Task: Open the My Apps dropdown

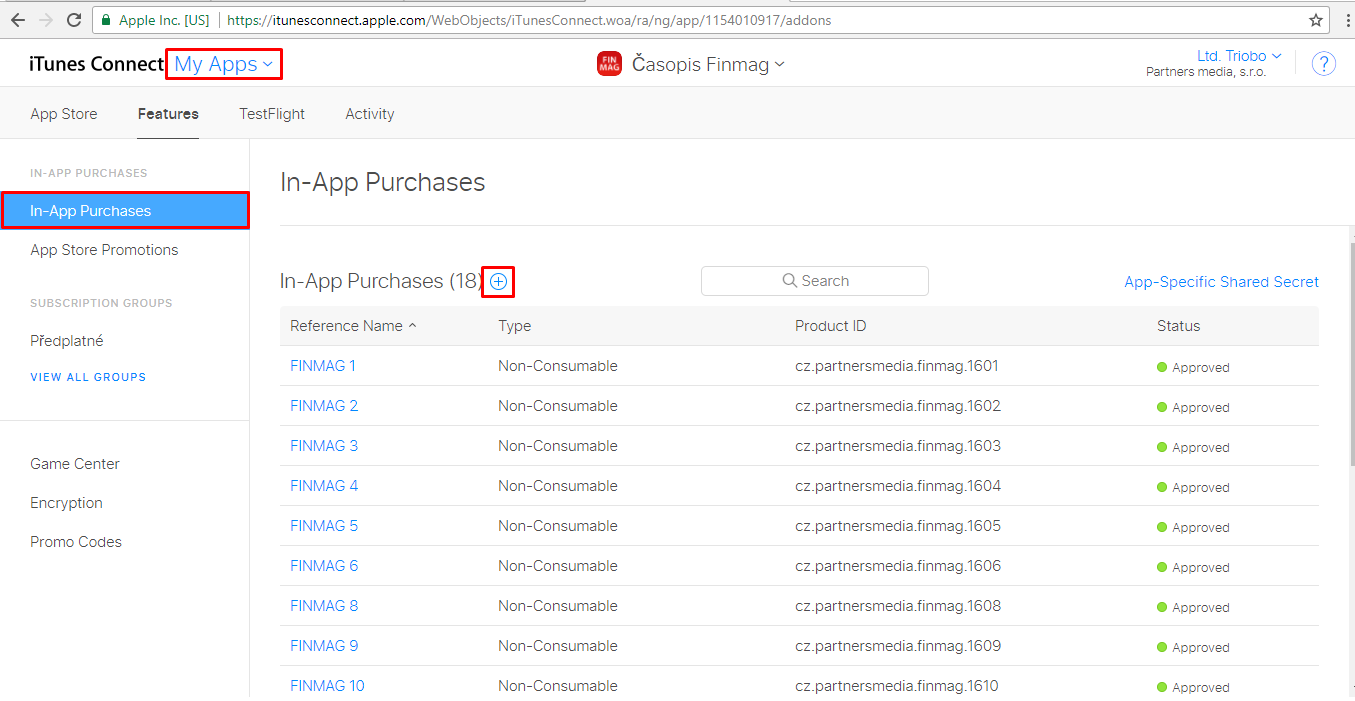Action: (223, 65)
